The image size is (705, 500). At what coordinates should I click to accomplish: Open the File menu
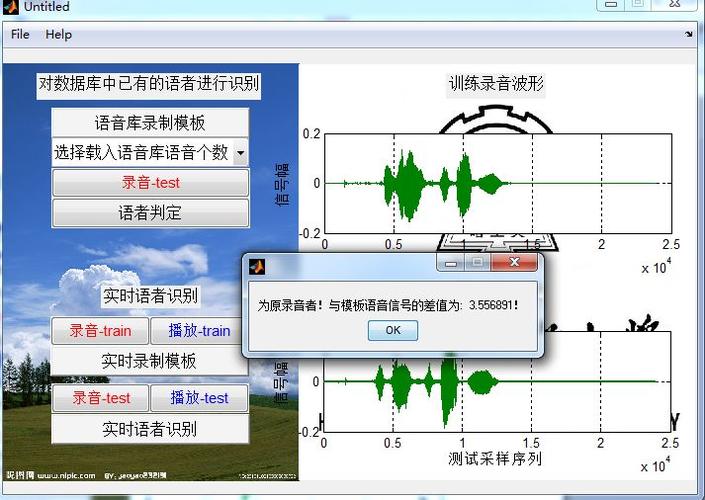[x=20, y=35]
